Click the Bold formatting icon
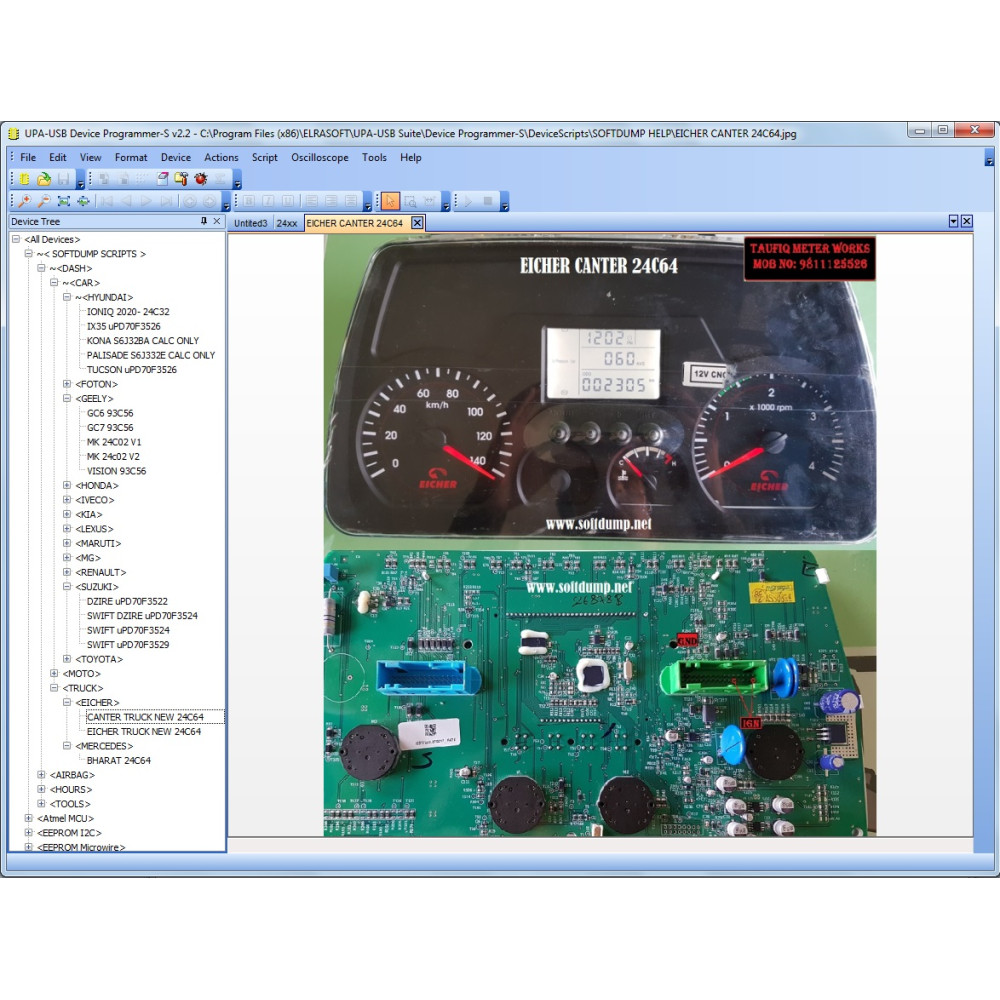1000x1000 pixels. coord(249,202)
